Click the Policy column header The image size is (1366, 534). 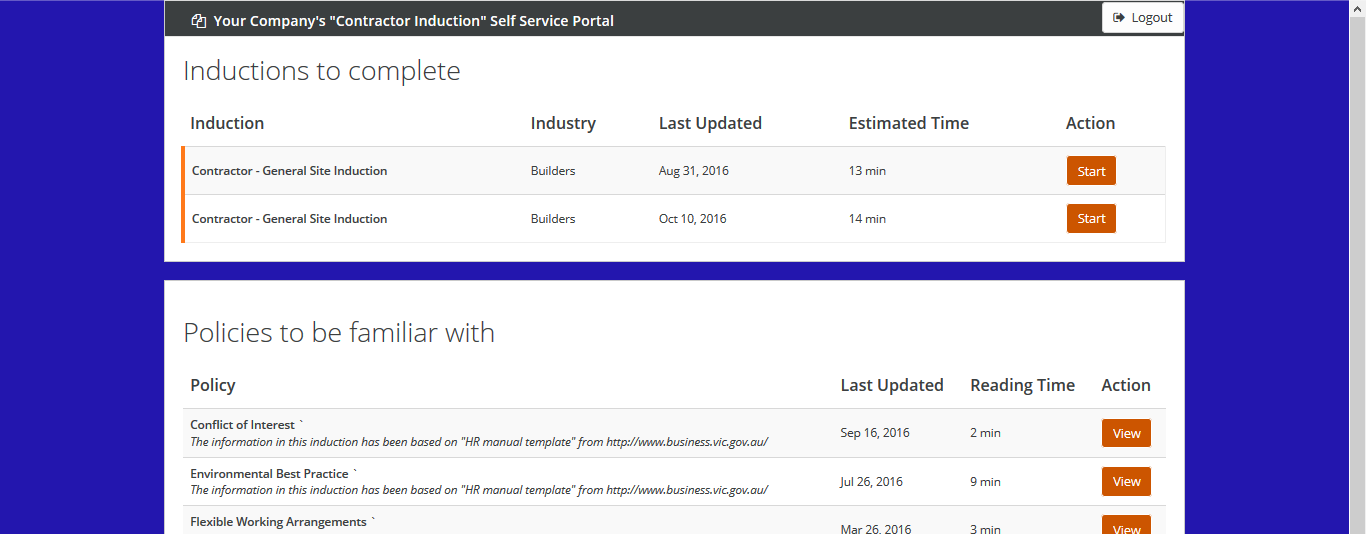coord(213,385)
